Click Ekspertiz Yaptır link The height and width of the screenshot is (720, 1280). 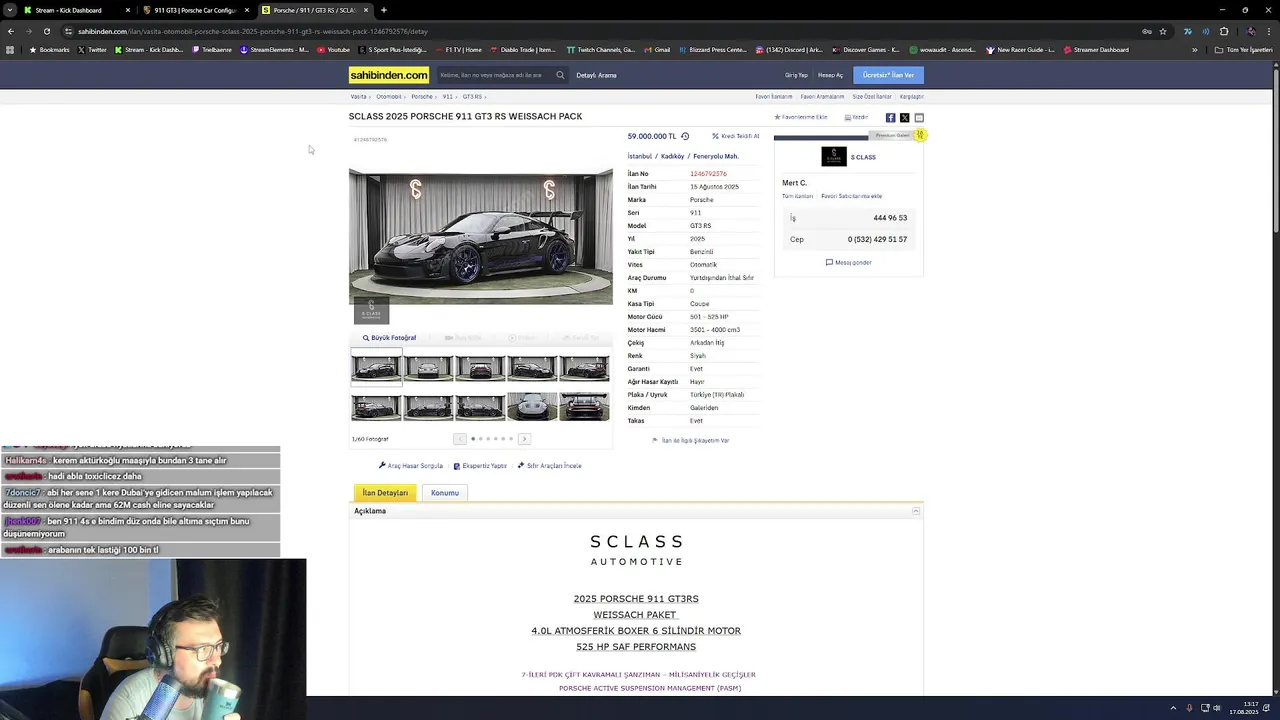coord(480,466)
